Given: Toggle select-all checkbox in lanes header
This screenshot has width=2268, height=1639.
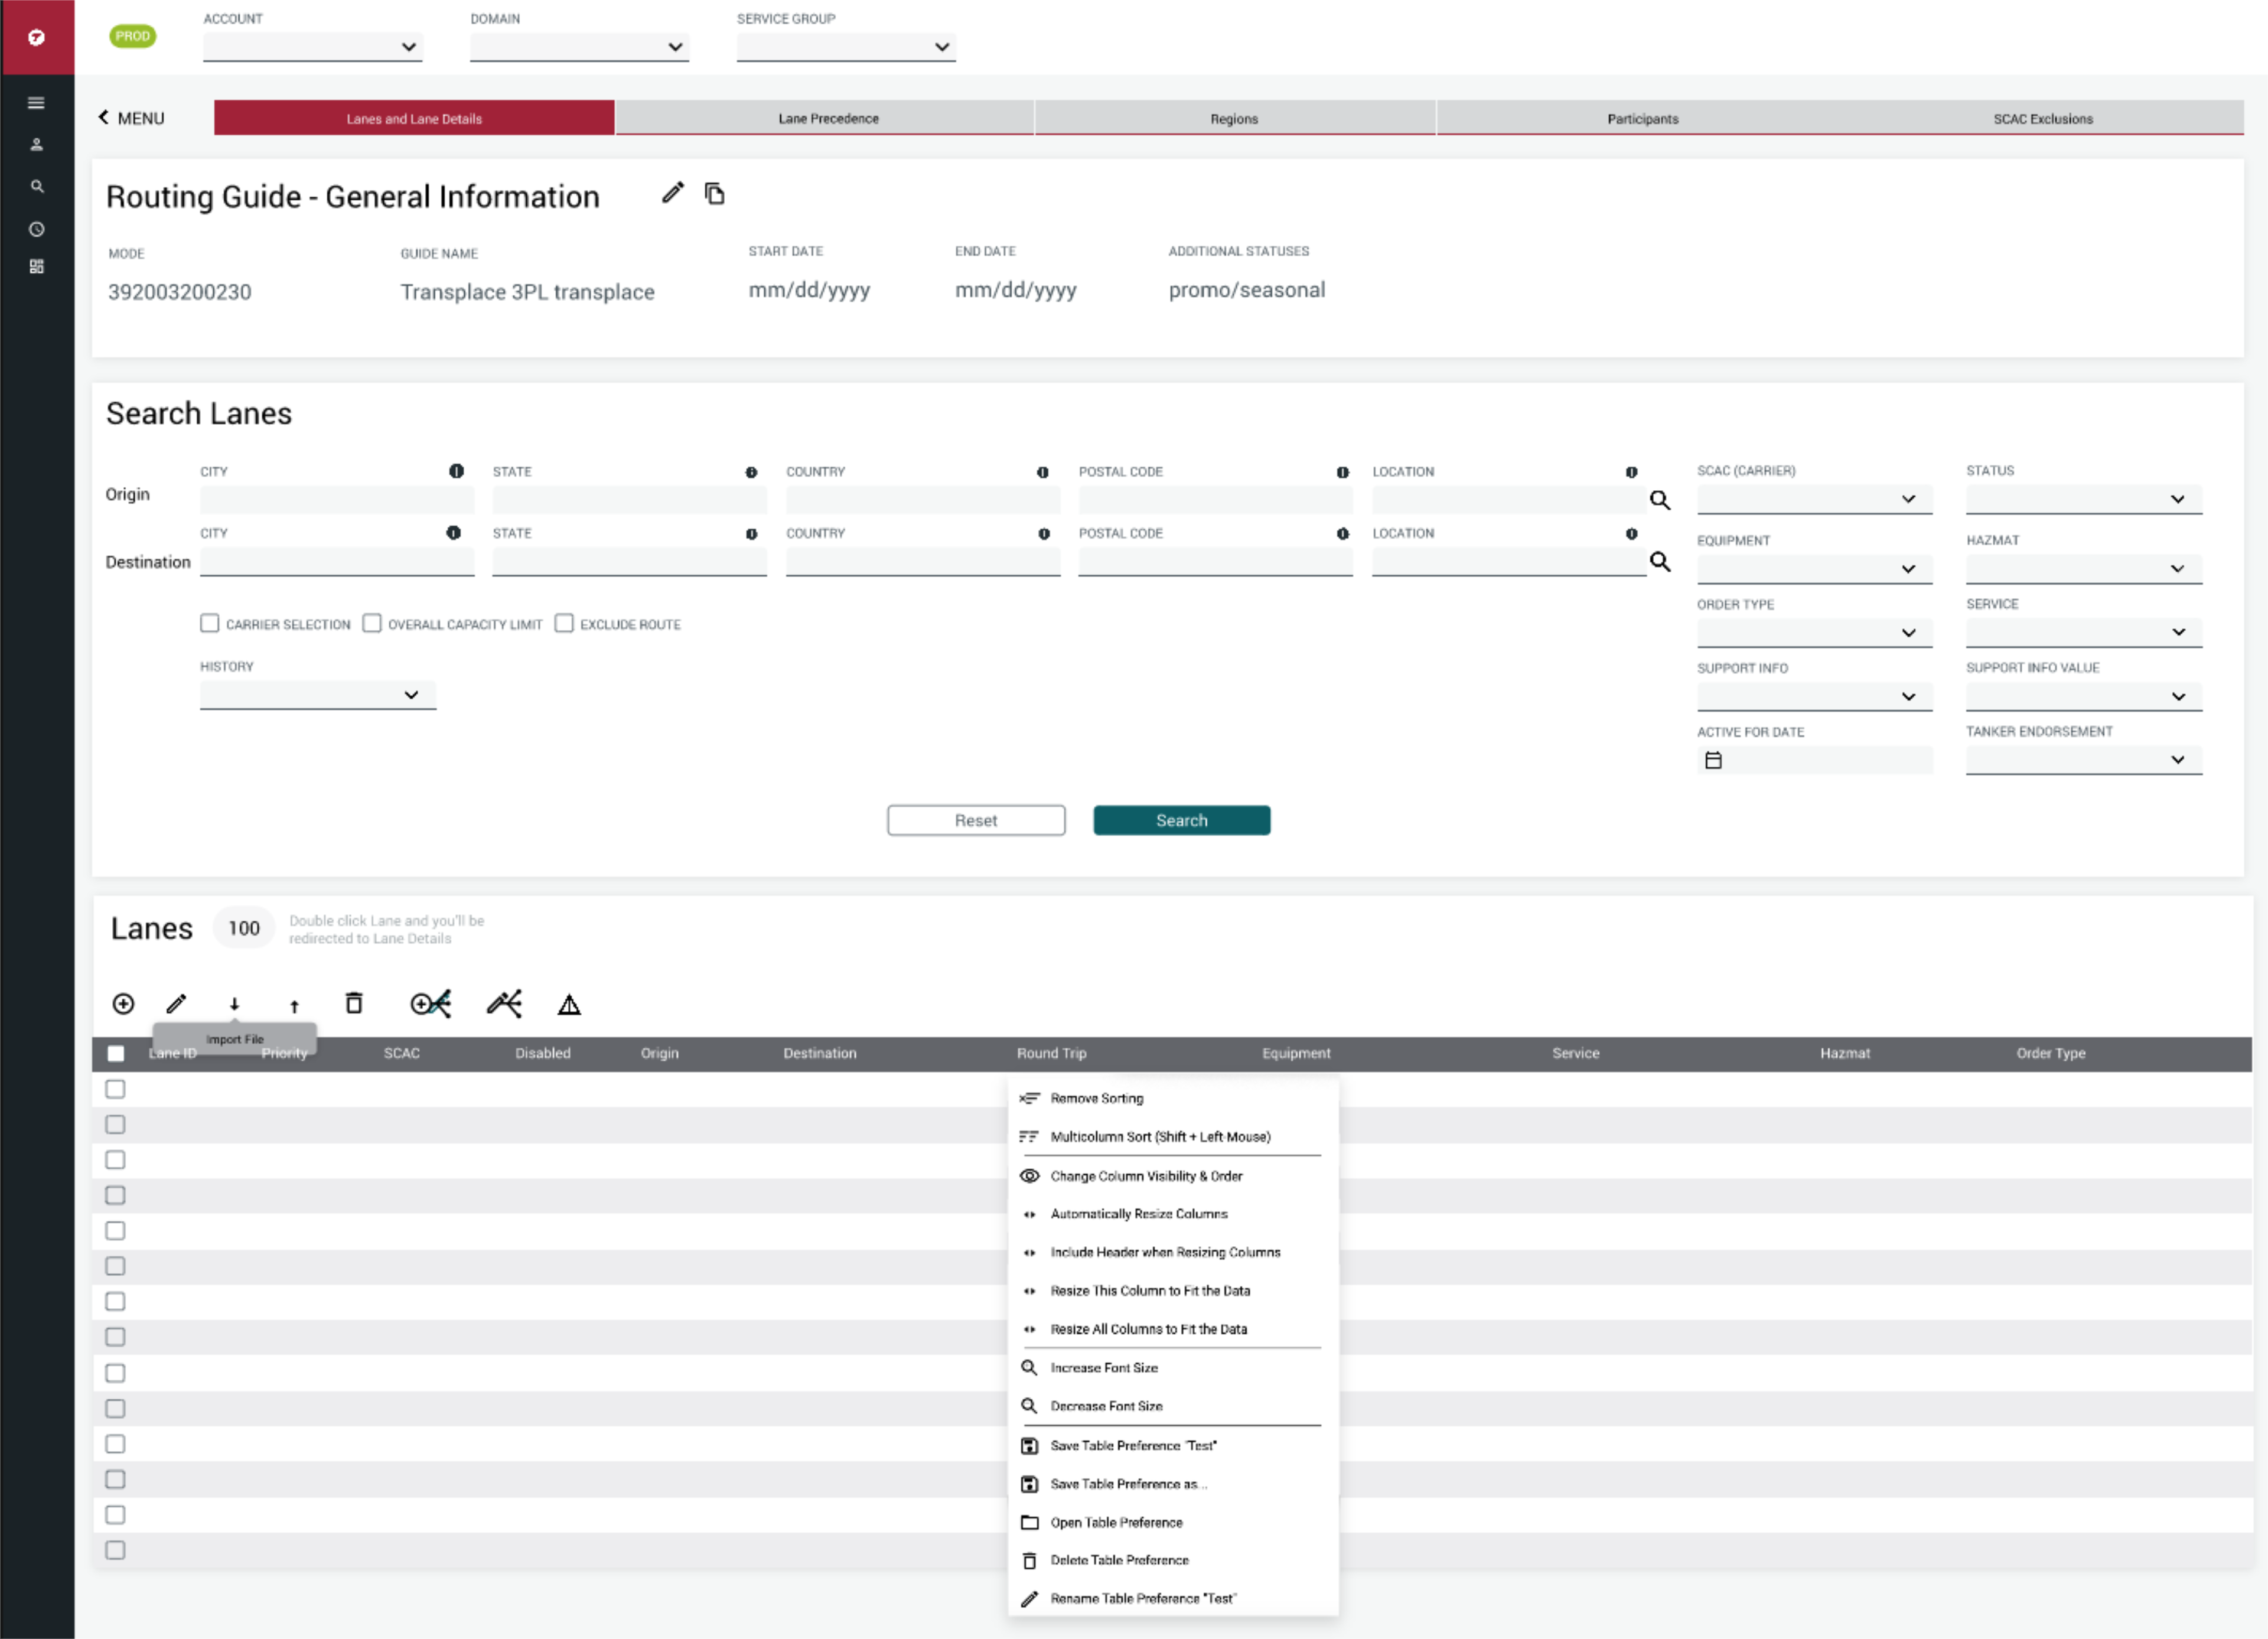Looking at the screenshot, I should [116, 1054].
